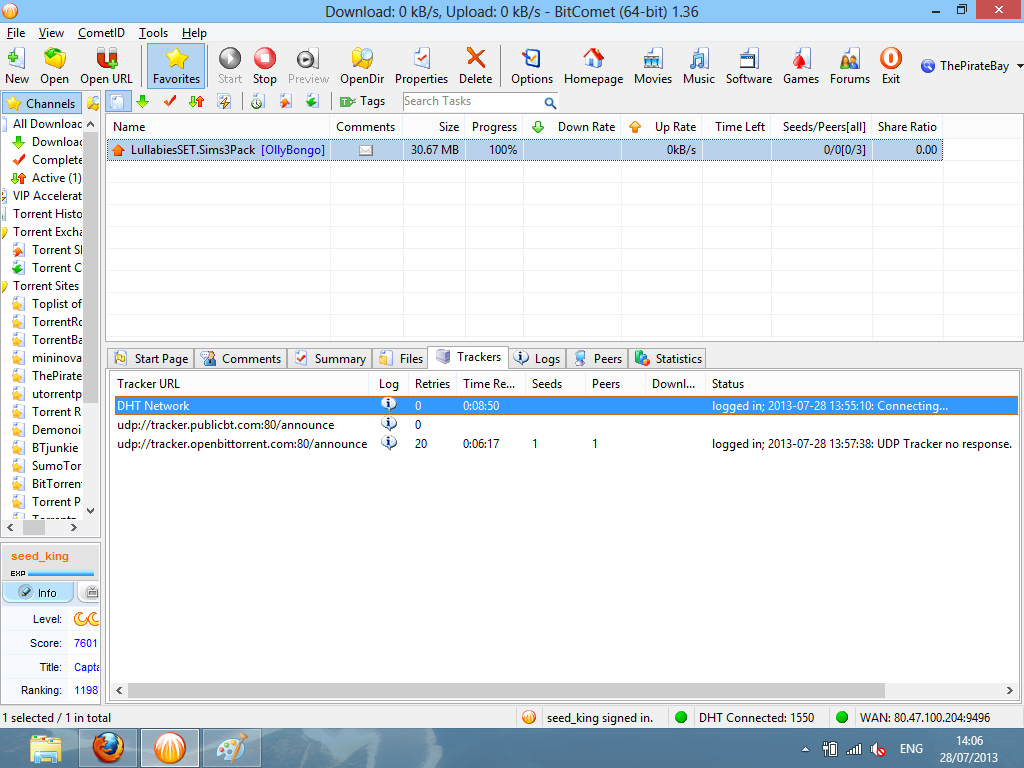Select the DHT Network tracker row
Image resolution: width=1024 pixels, height=768 pixels.
(x=566, y=406)
